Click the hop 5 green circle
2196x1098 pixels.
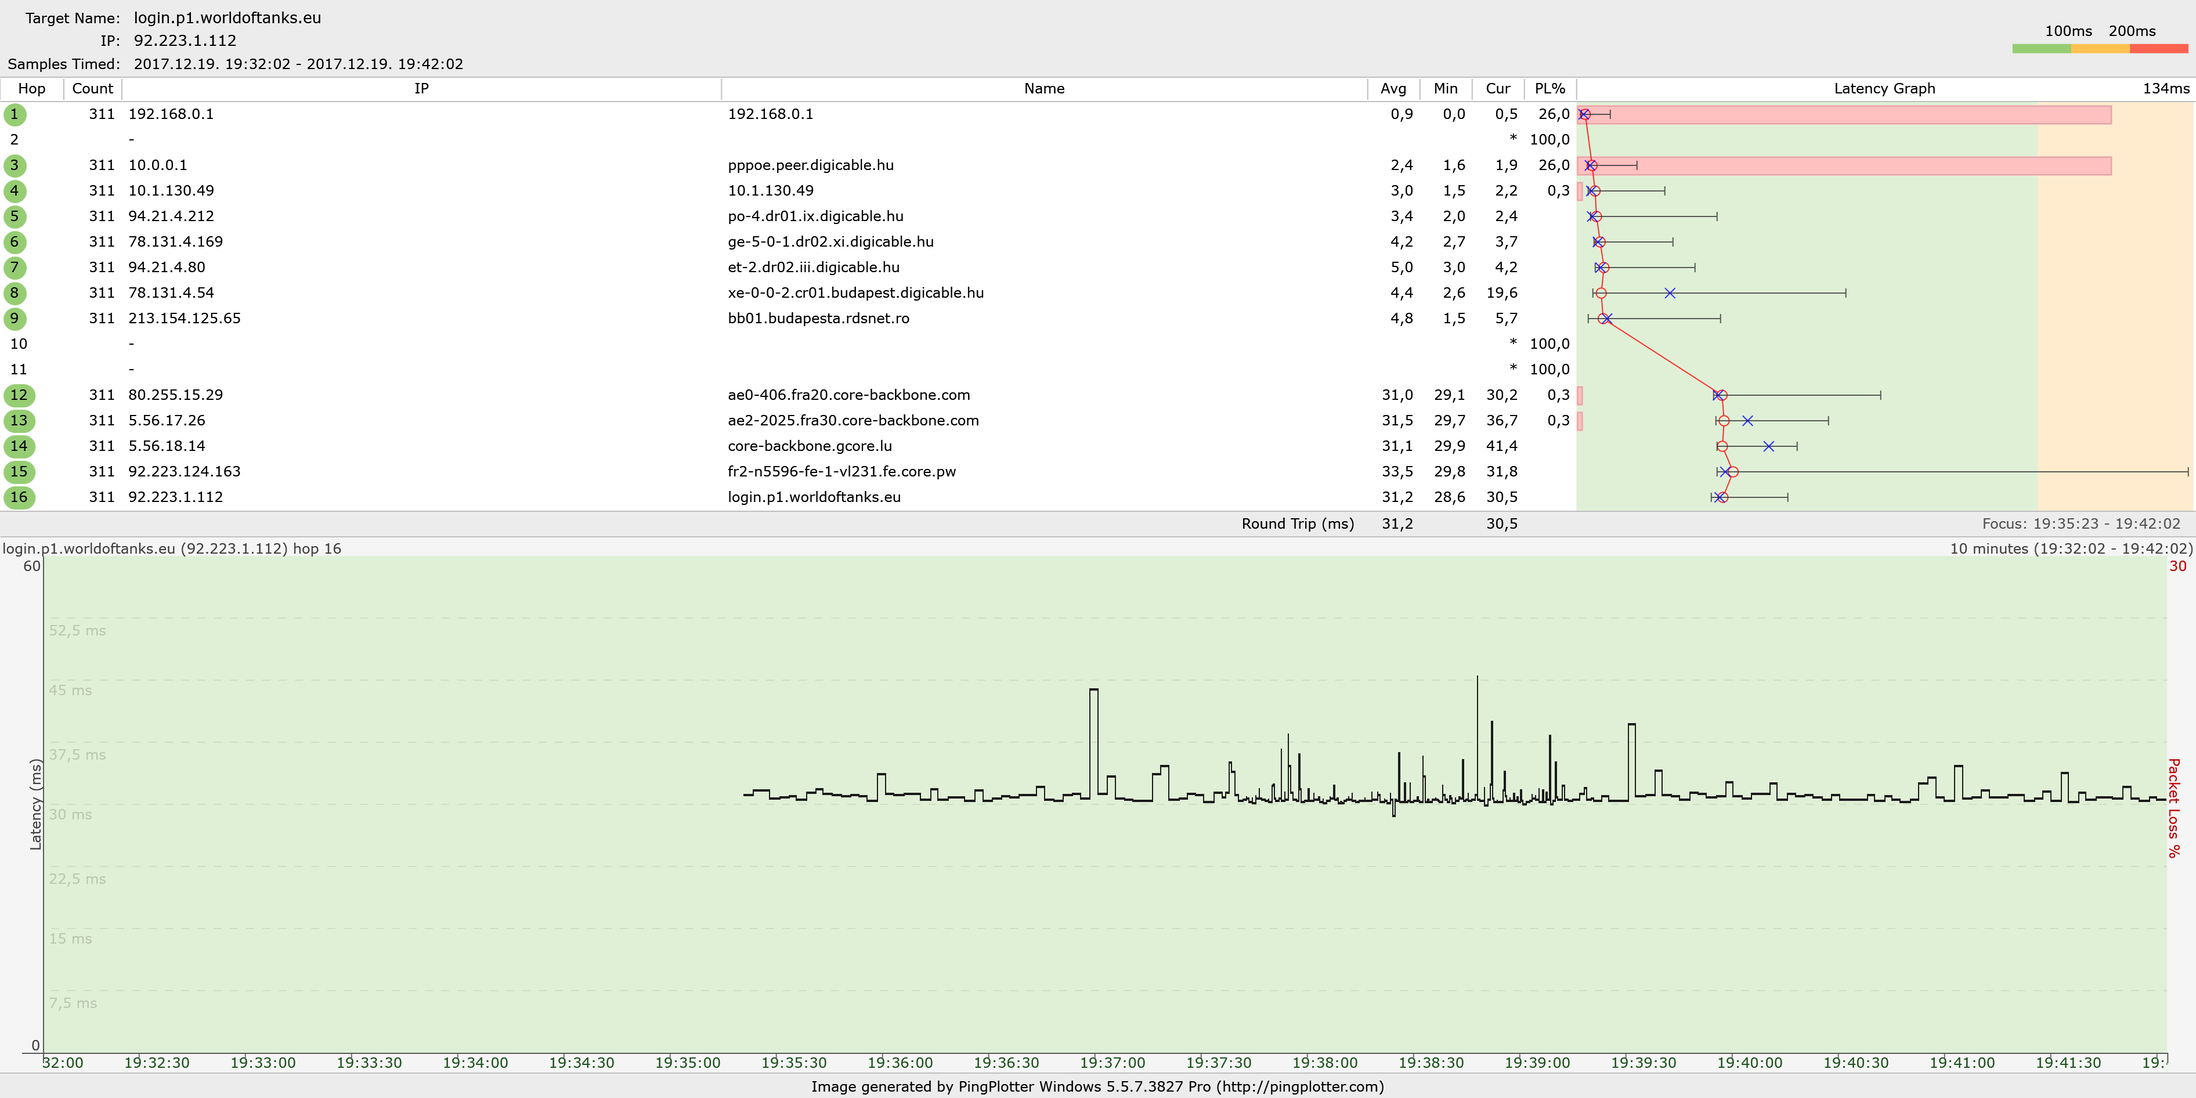point(15,216)
